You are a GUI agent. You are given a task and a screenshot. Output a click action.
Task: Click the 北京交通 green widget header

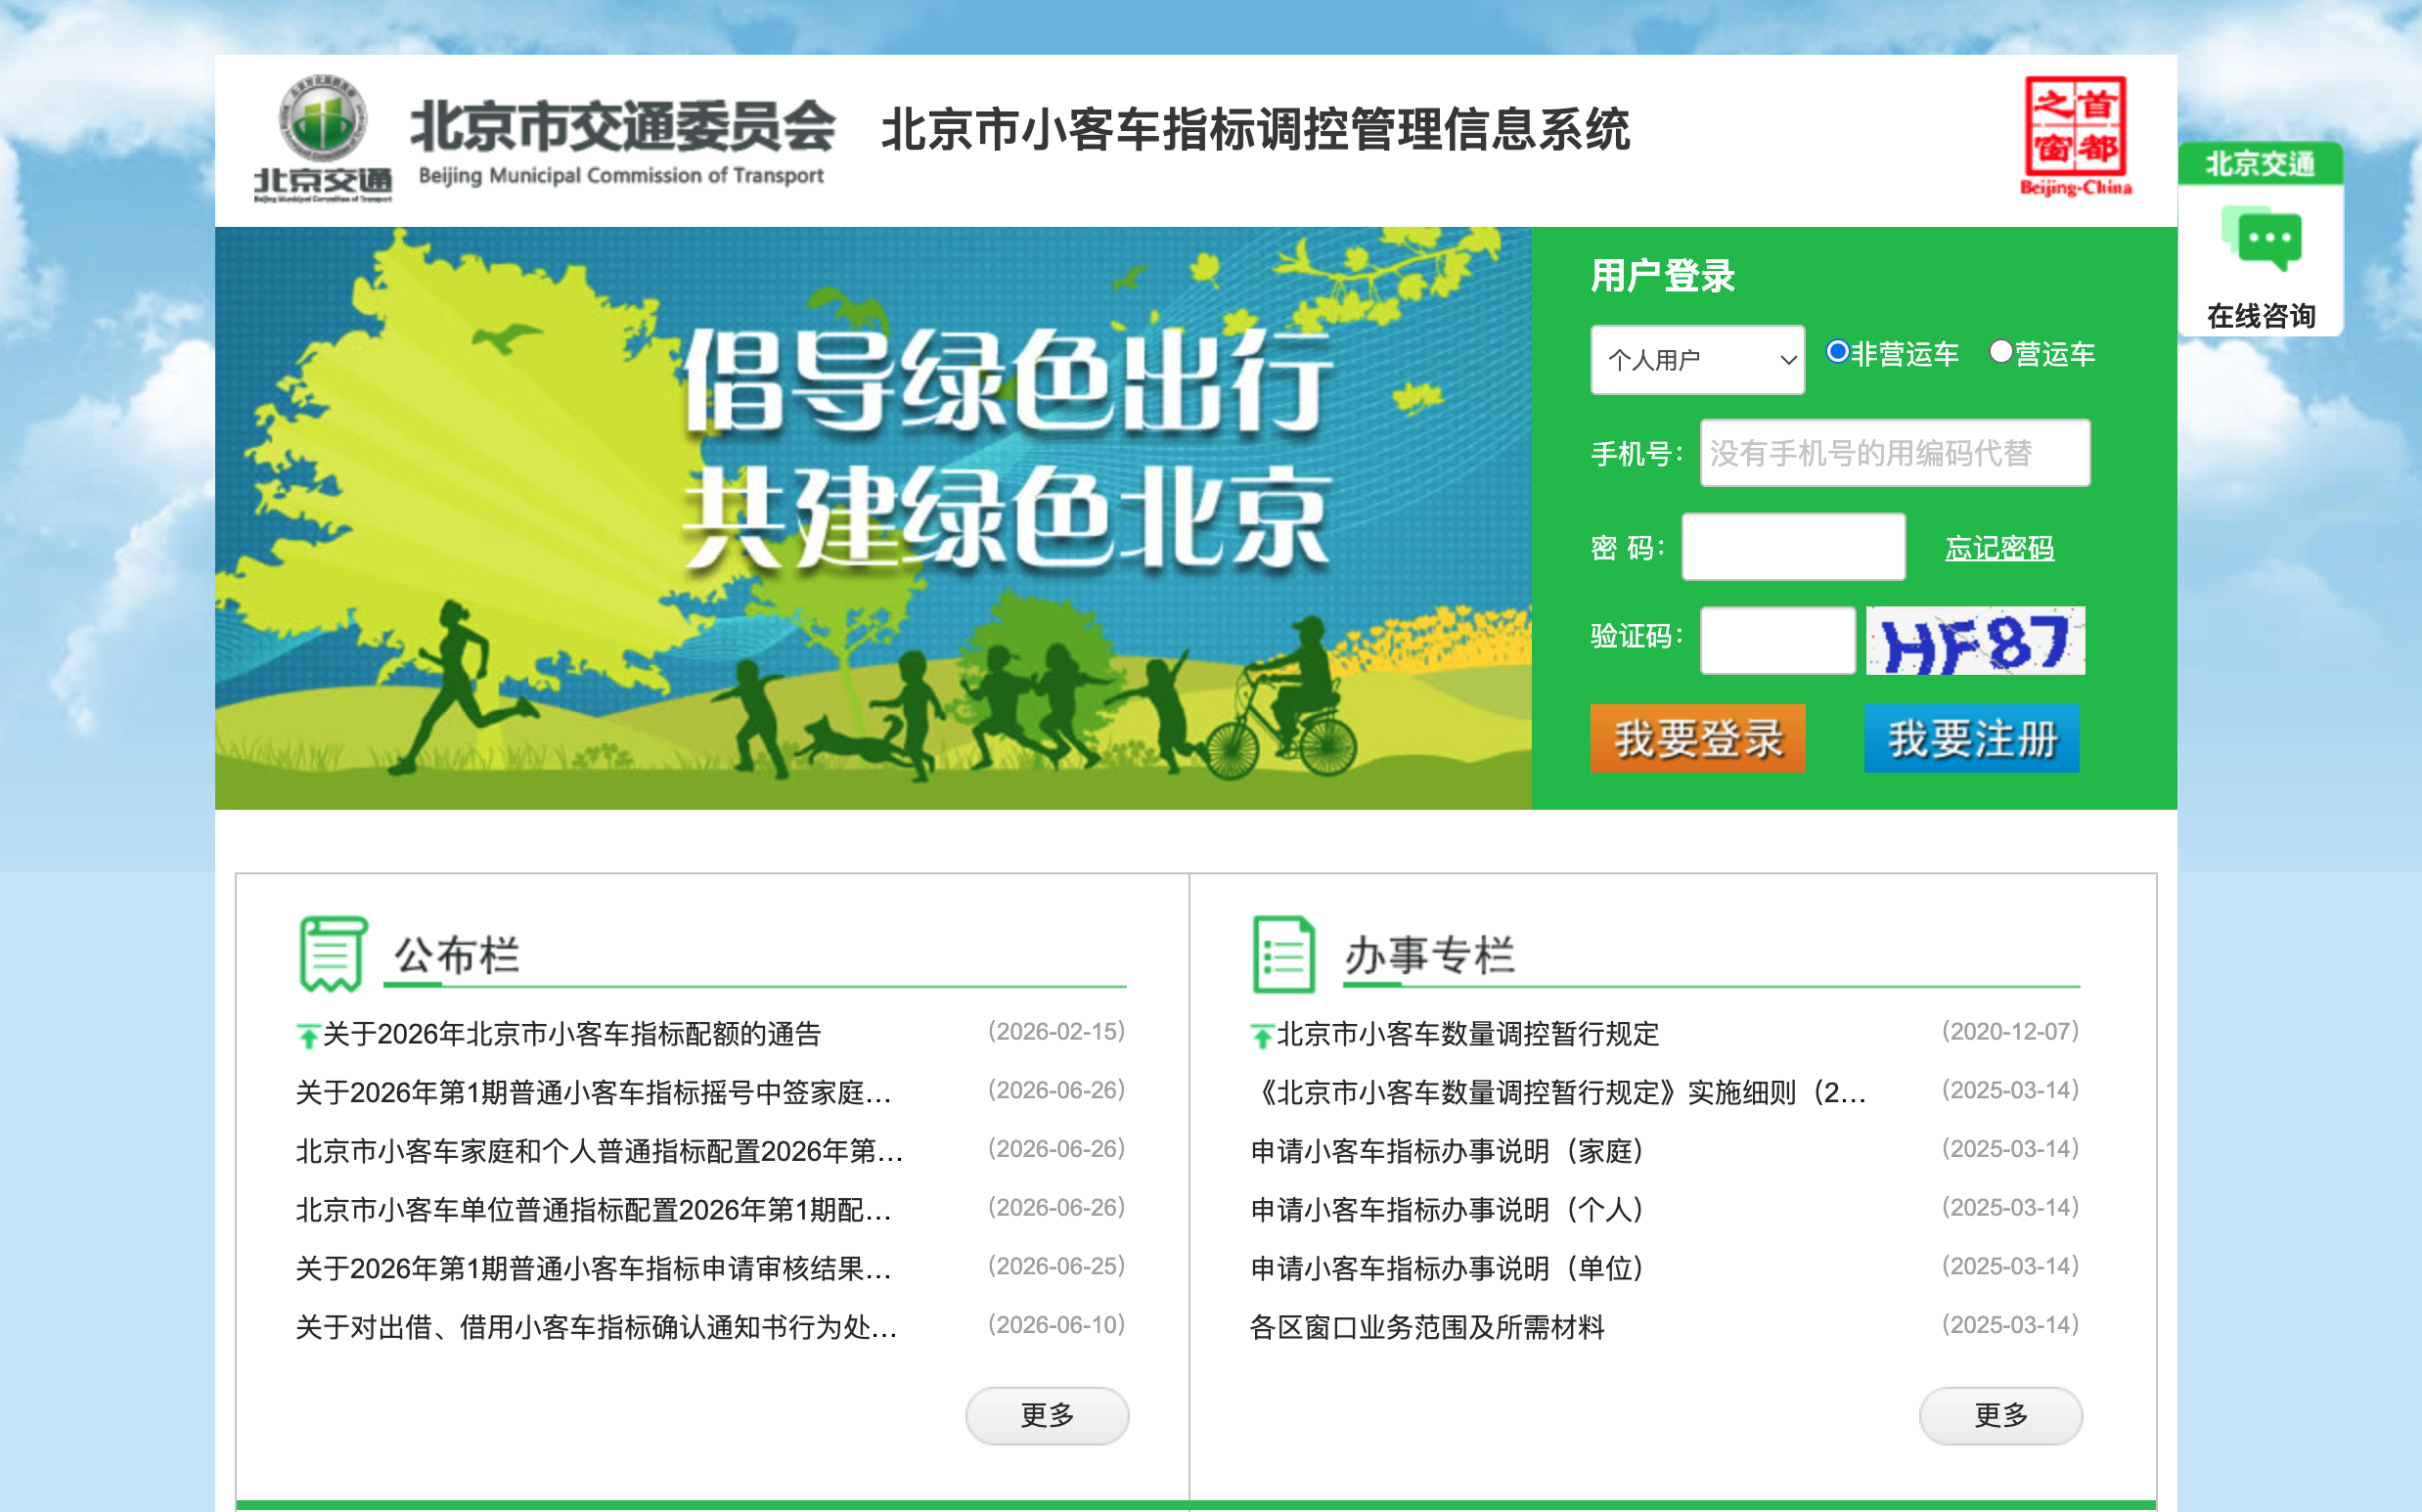click(2260, 163)
